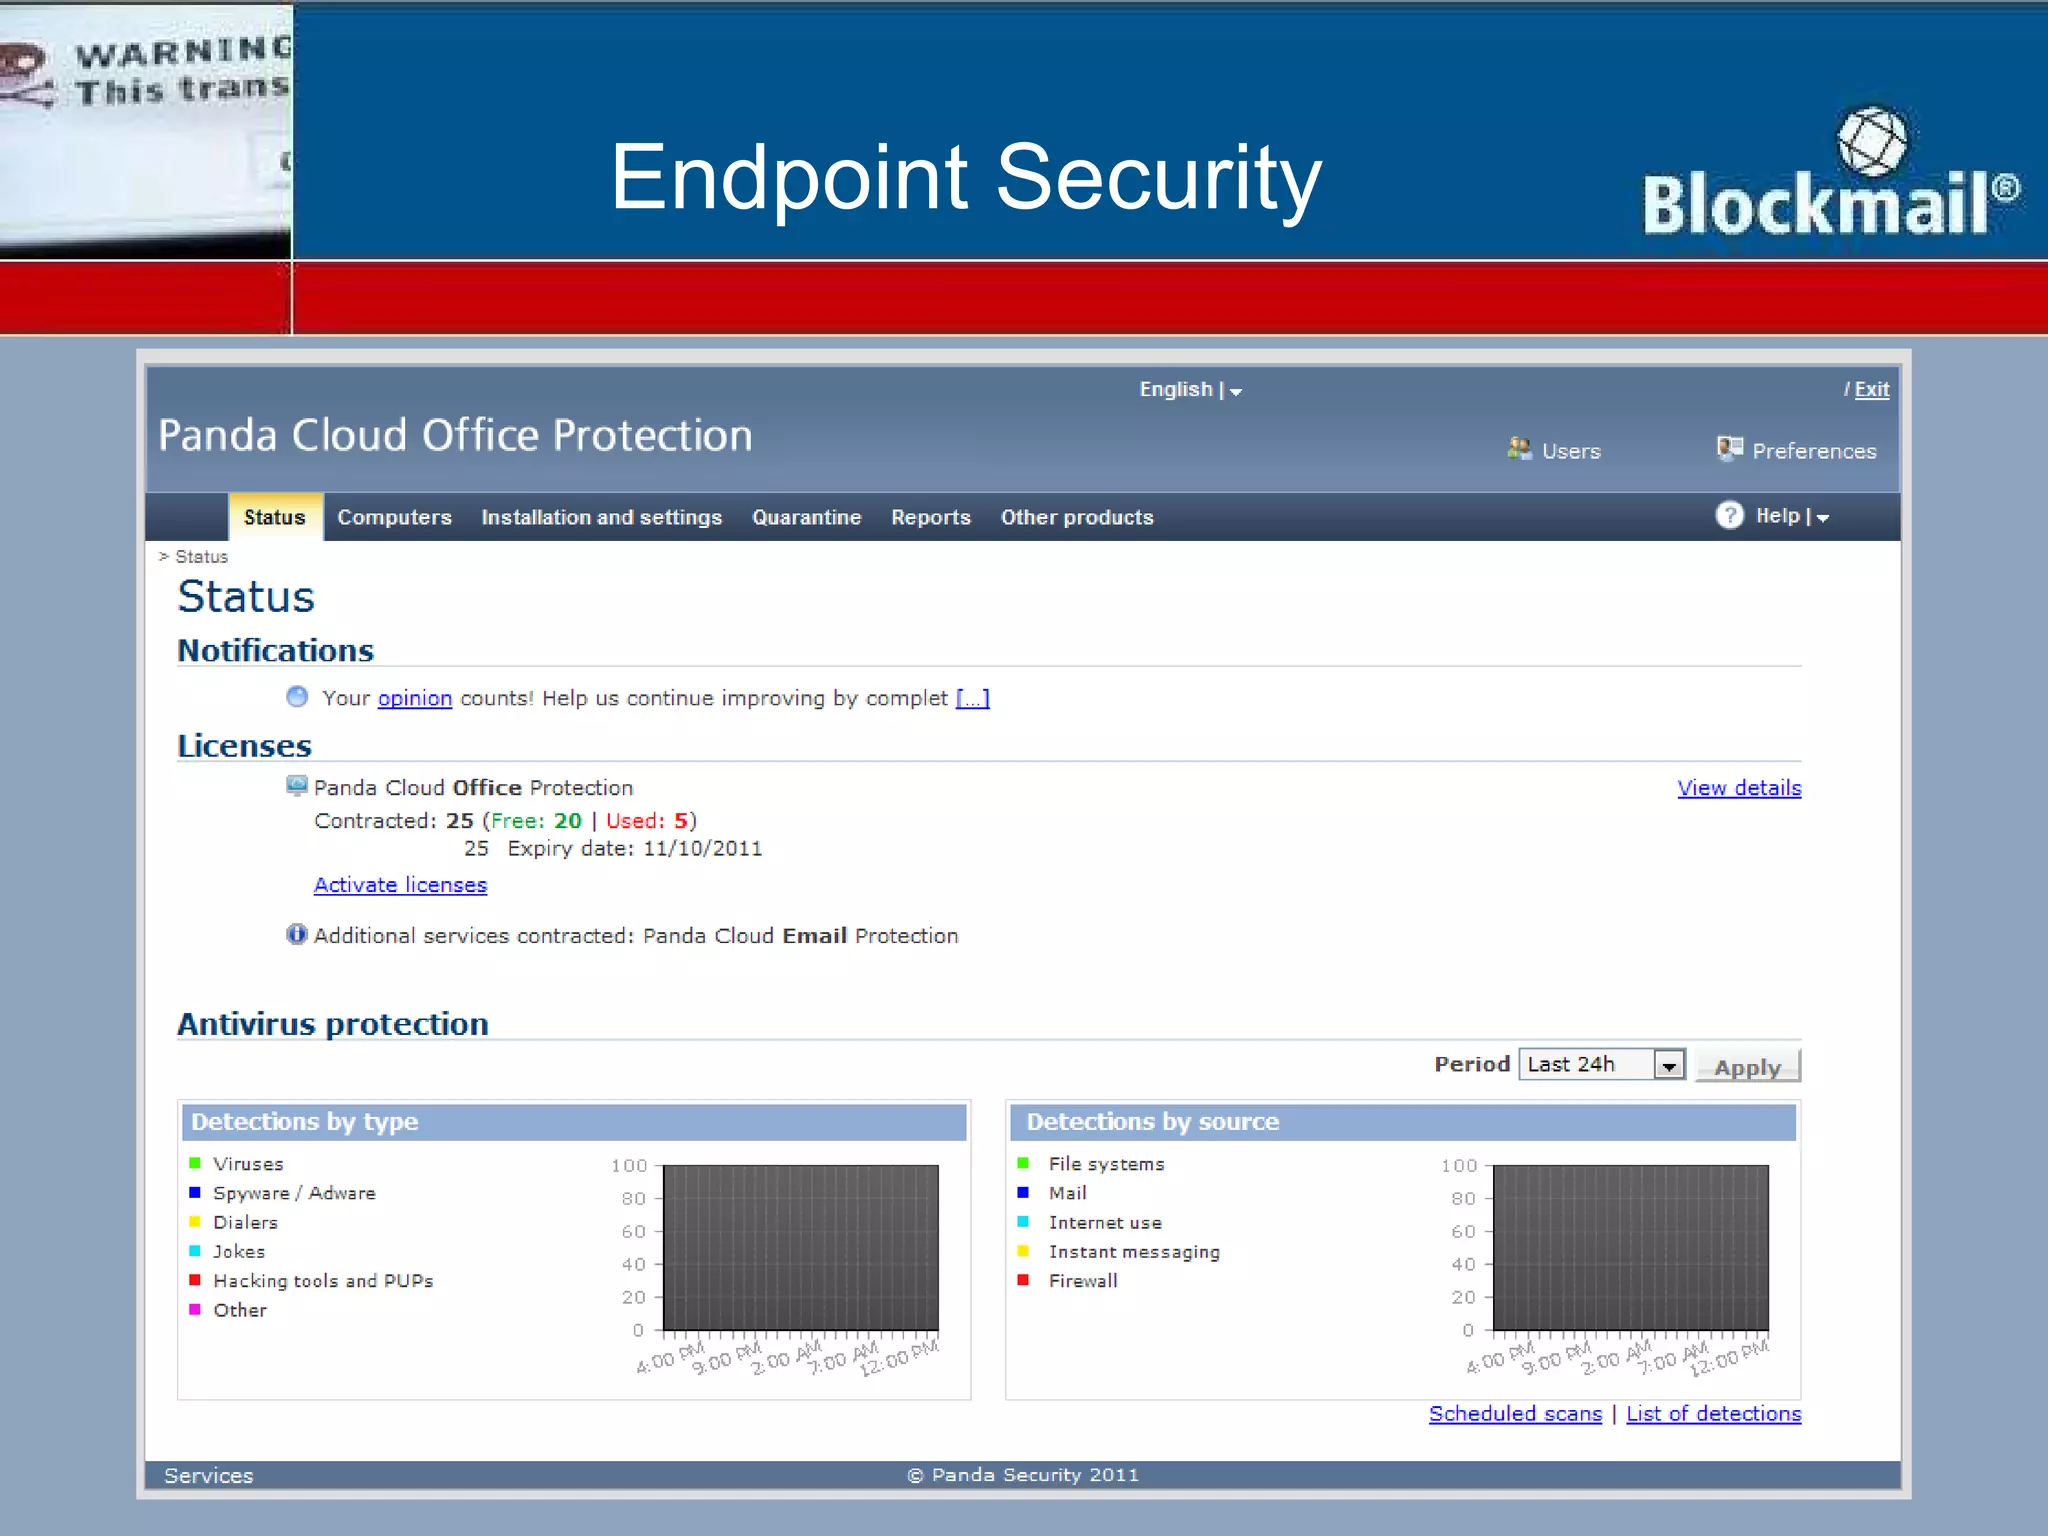Image resolution: width=2048 pixels, height=1536 pixels.
Task: Select the Other products tab
Action: coord(1077,517)
